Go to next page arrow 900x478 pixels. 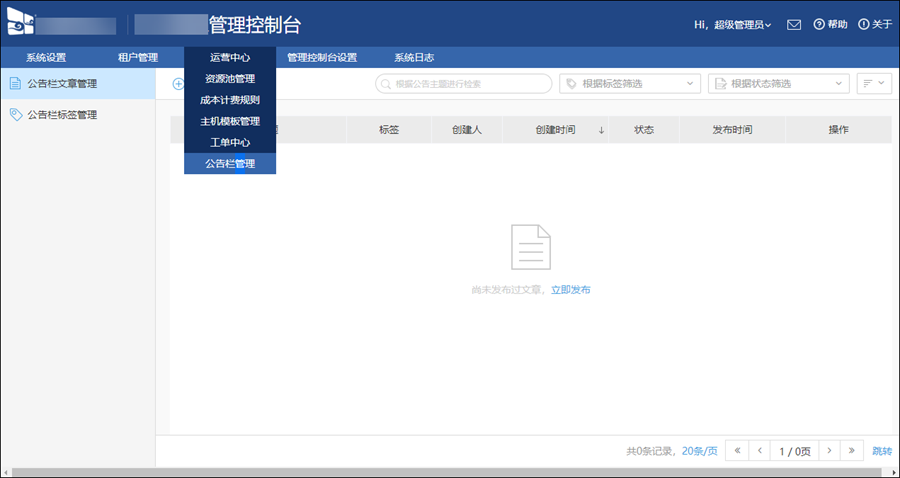tap(829, 450)
